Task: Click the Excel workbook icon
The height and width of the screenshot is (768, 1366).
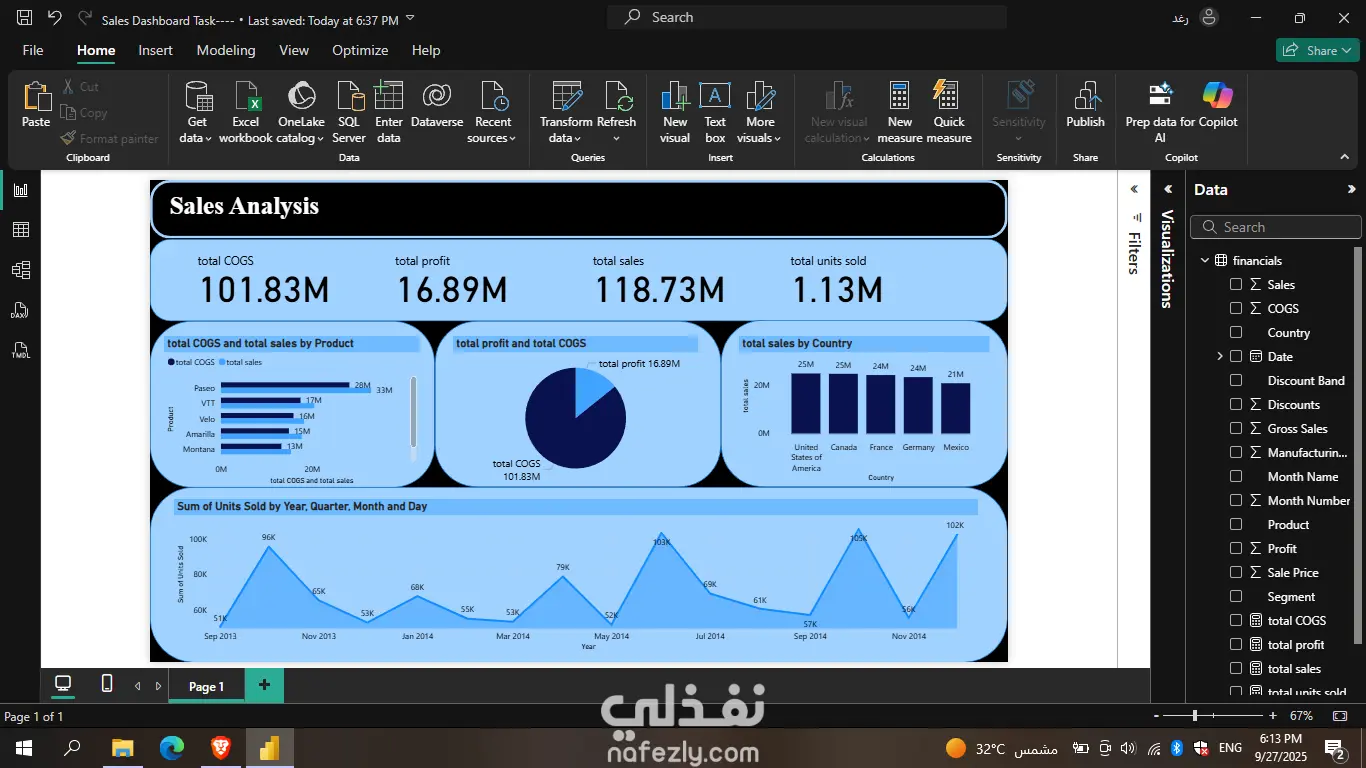Action: point(246,96)
